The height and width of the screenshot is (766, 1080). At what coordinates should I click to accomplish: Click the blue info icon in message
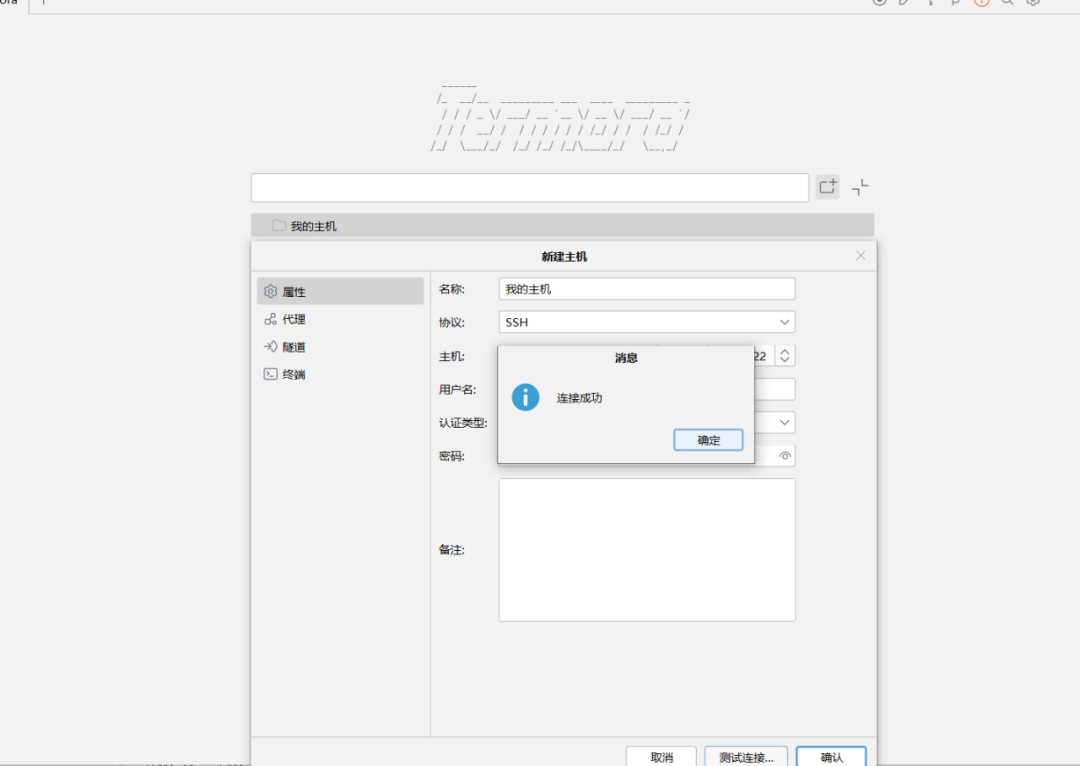tap(526, 397)
